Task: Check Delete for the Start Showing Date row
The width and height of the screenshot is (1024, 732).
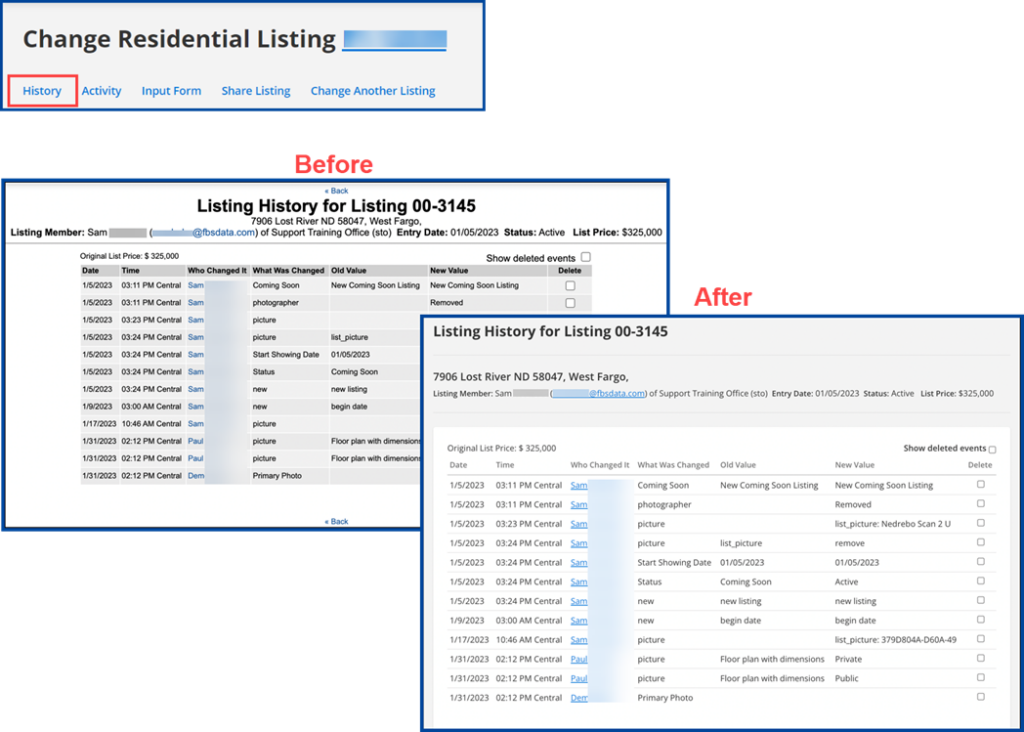Action: click(980, 562)
